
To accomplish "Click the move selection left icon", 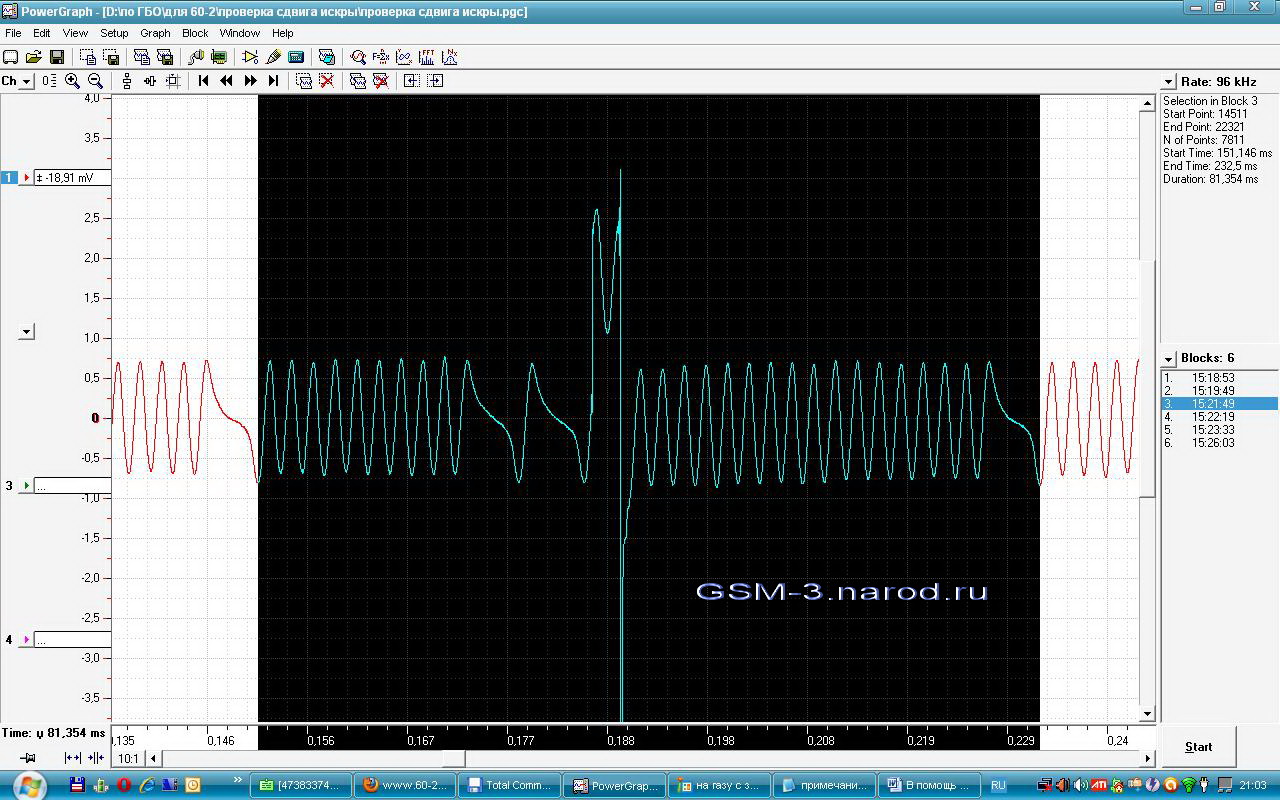I will [412, 81].
